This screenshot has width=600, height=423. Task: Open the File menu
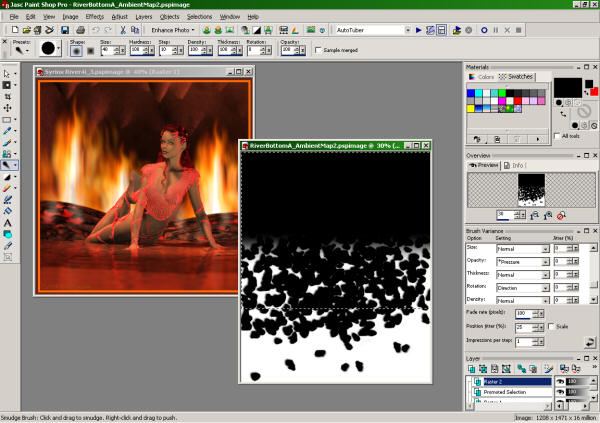14,16
